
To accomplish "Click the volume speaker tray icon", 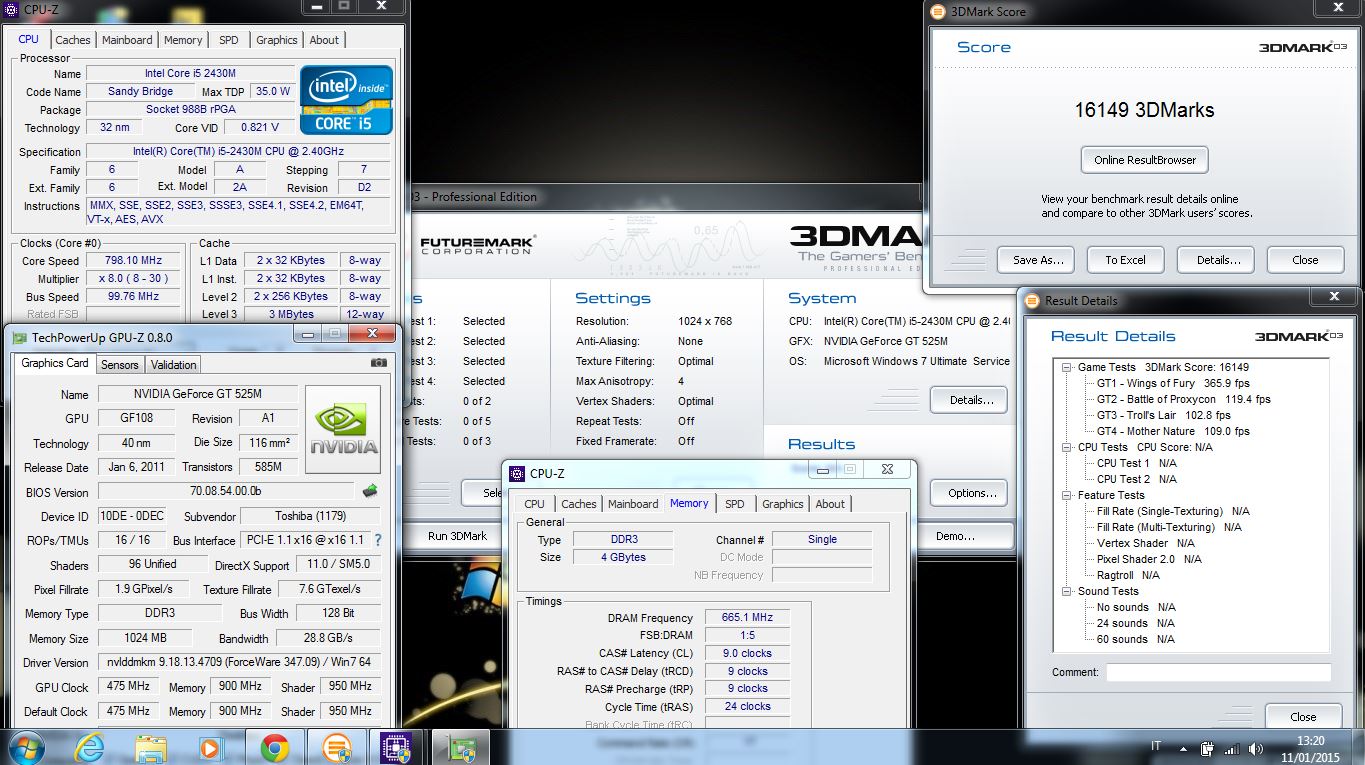I will (x=1255, y=747).
